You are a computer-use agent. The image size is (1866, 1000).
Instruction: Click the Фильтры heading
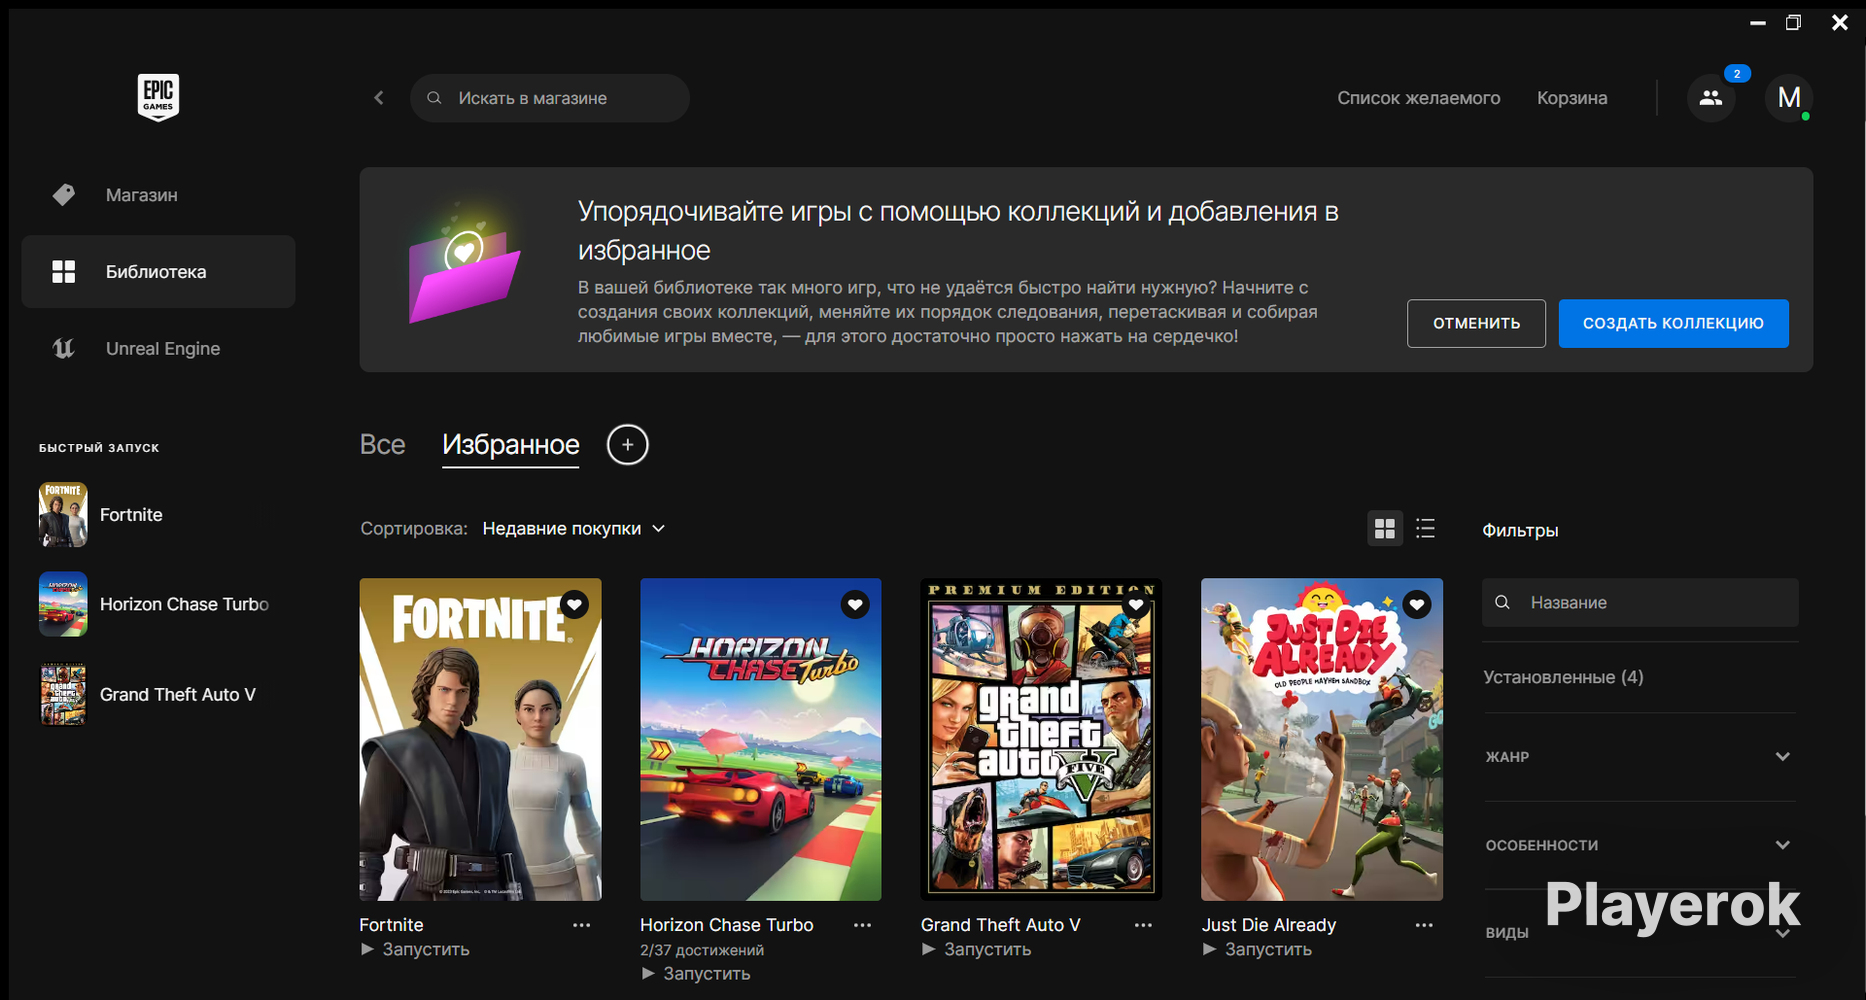pyautogui.click(x=1520, y=530)
